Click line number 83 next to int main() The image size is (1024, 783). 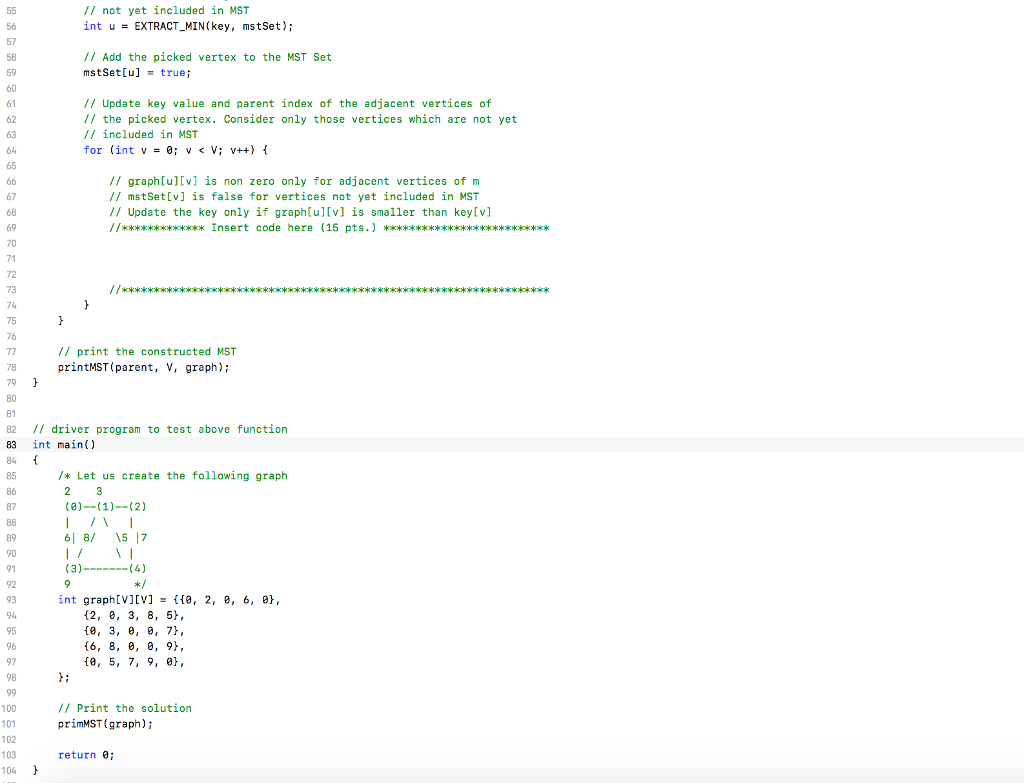[11, 444]
